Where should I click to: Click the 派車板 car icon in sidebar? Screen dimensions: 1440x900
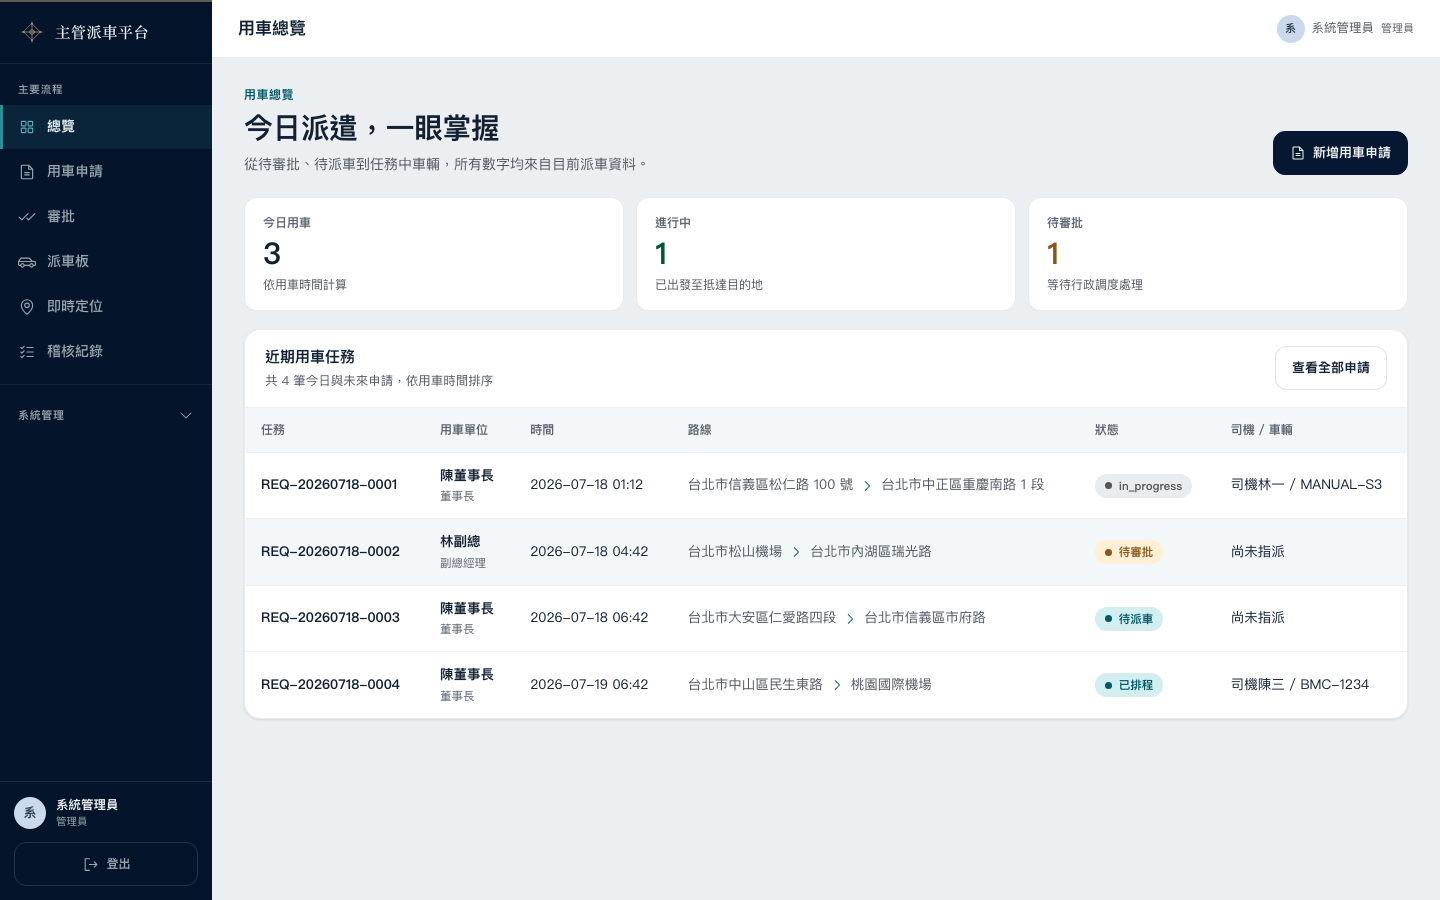[x=27, y=262]
